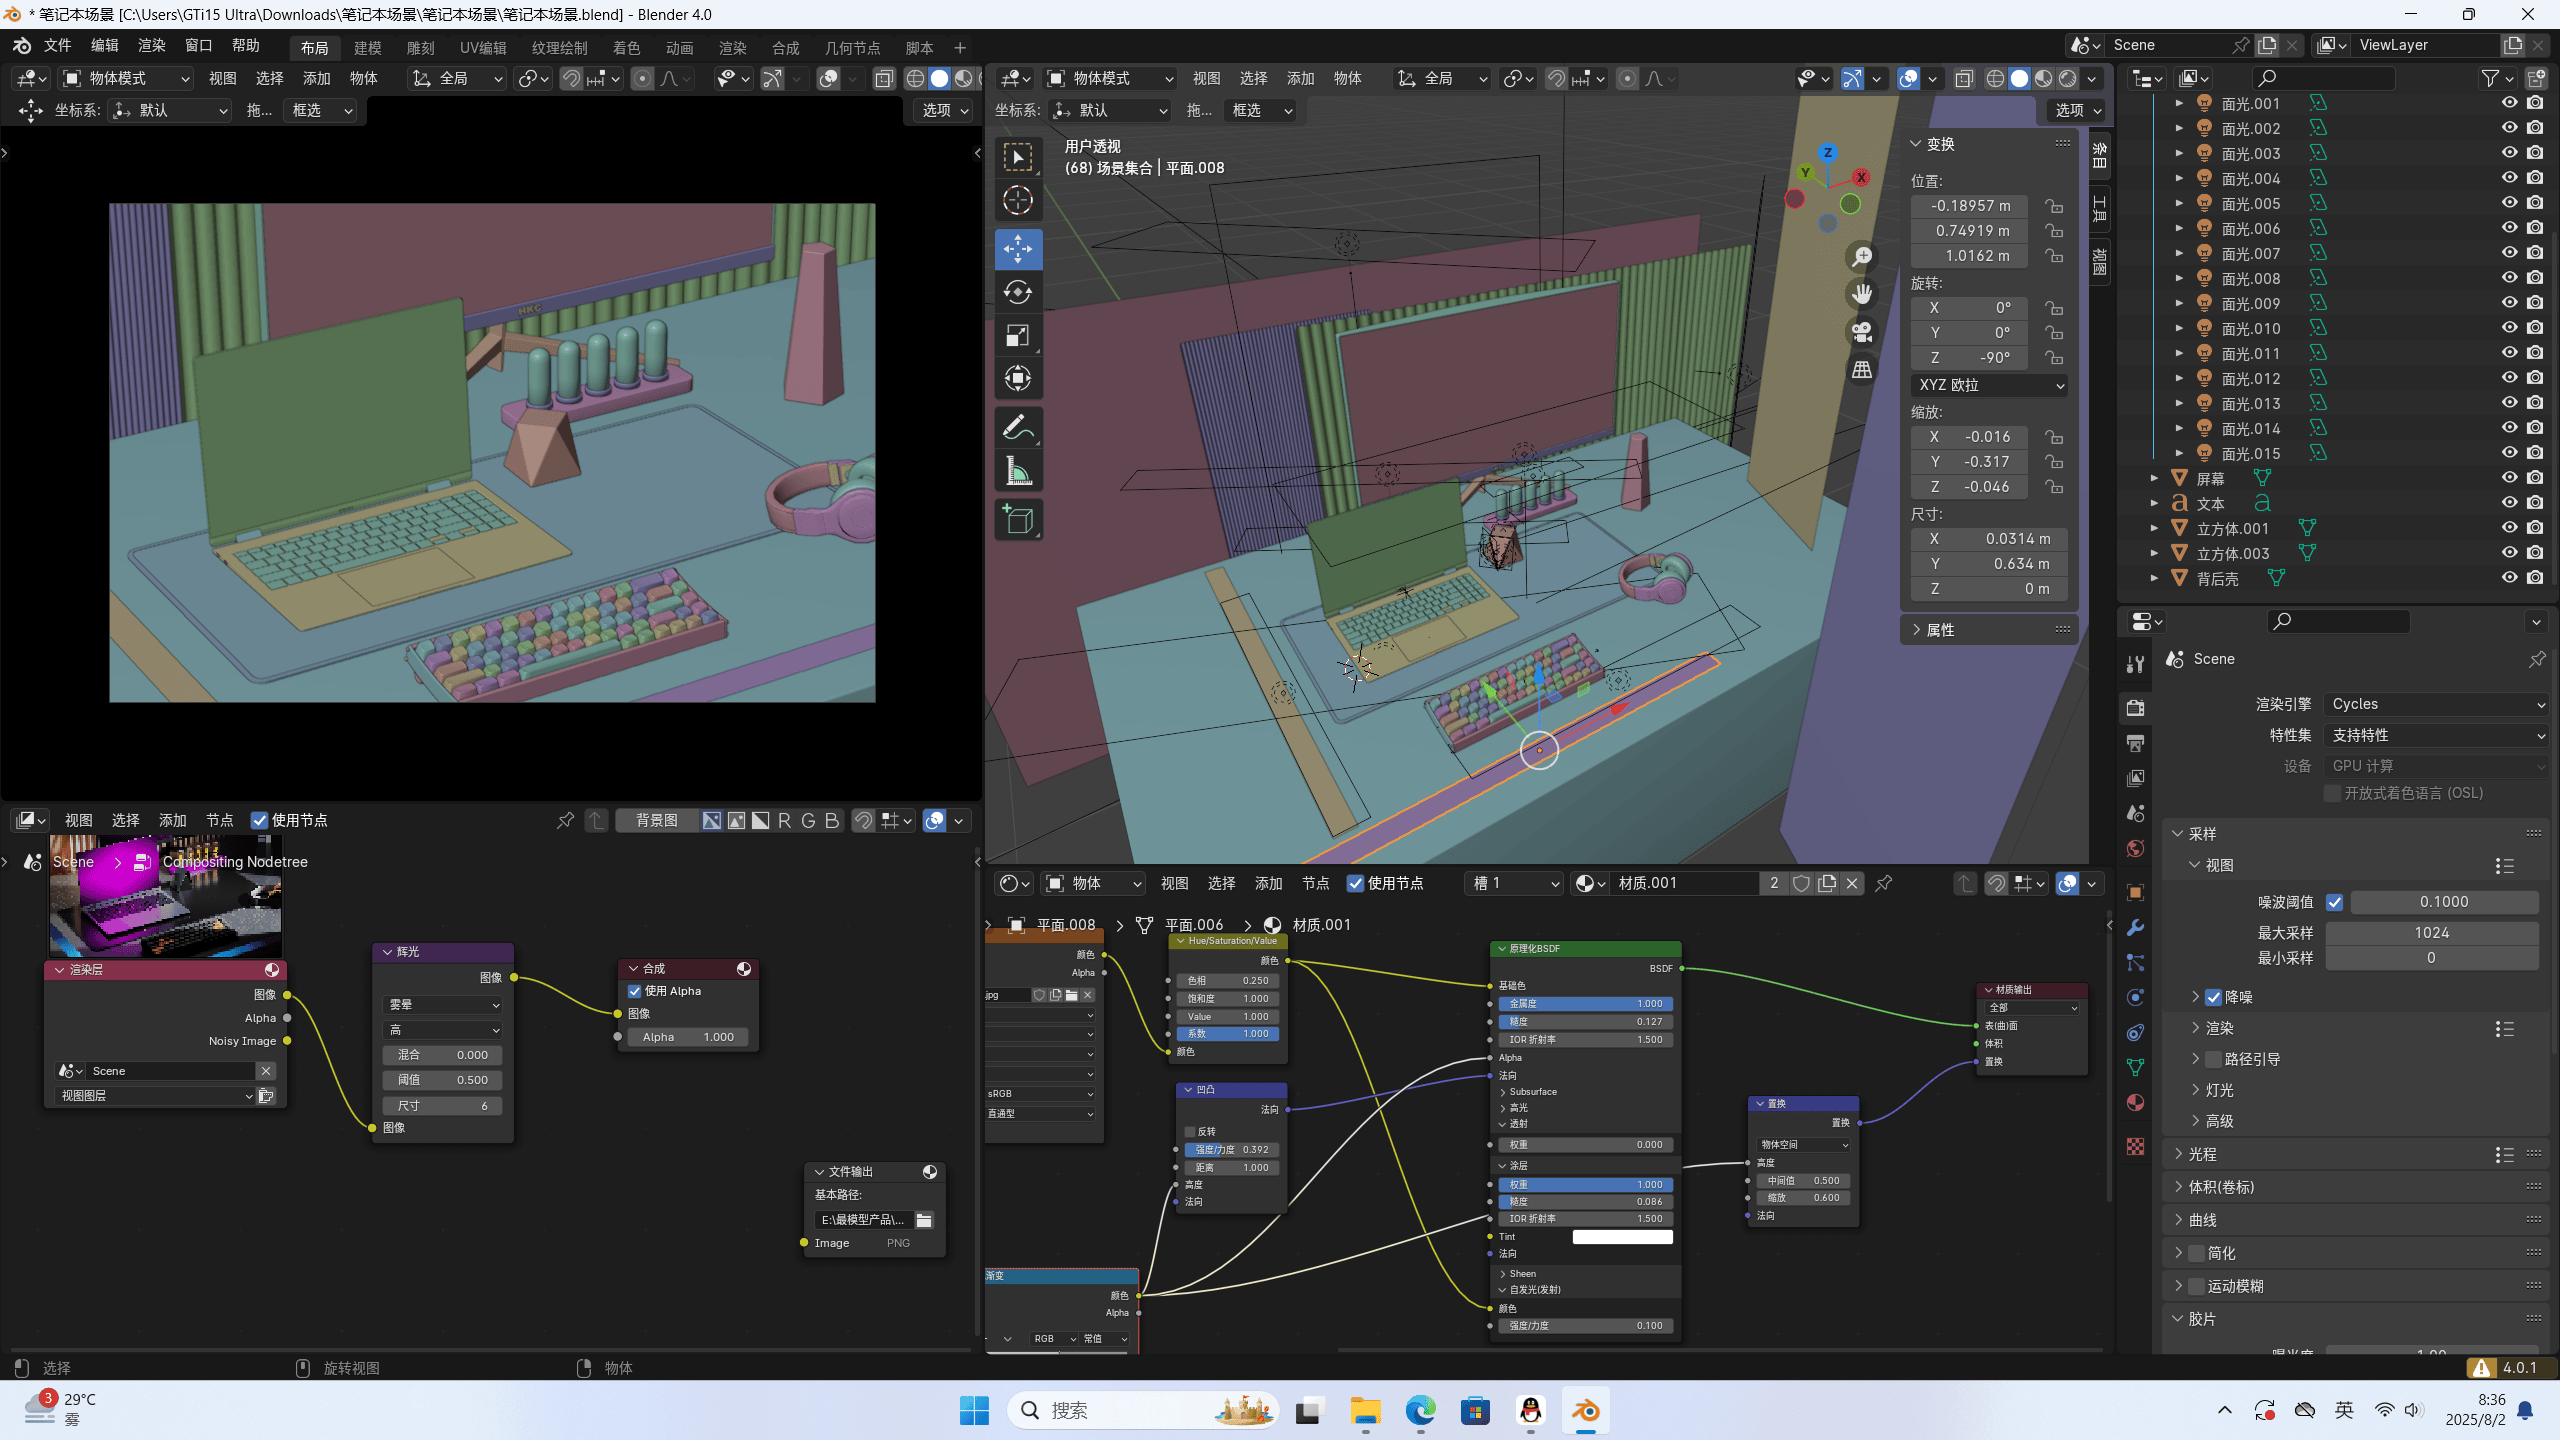Select the 3D Cursor tool
The image size is (2560, 1440).
[x=1018, y=200]
